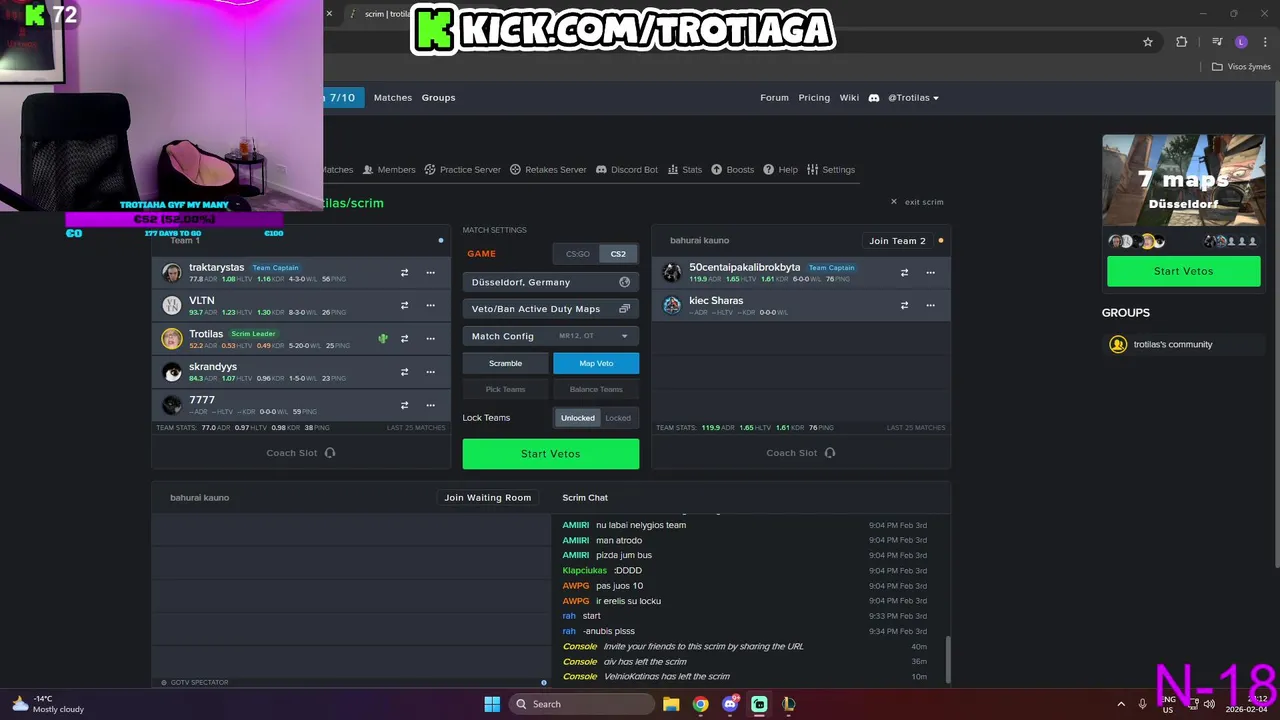This screenshot has width=1280, height=720.
Task: Click the Join Waiting Room button
Action: 488,498
